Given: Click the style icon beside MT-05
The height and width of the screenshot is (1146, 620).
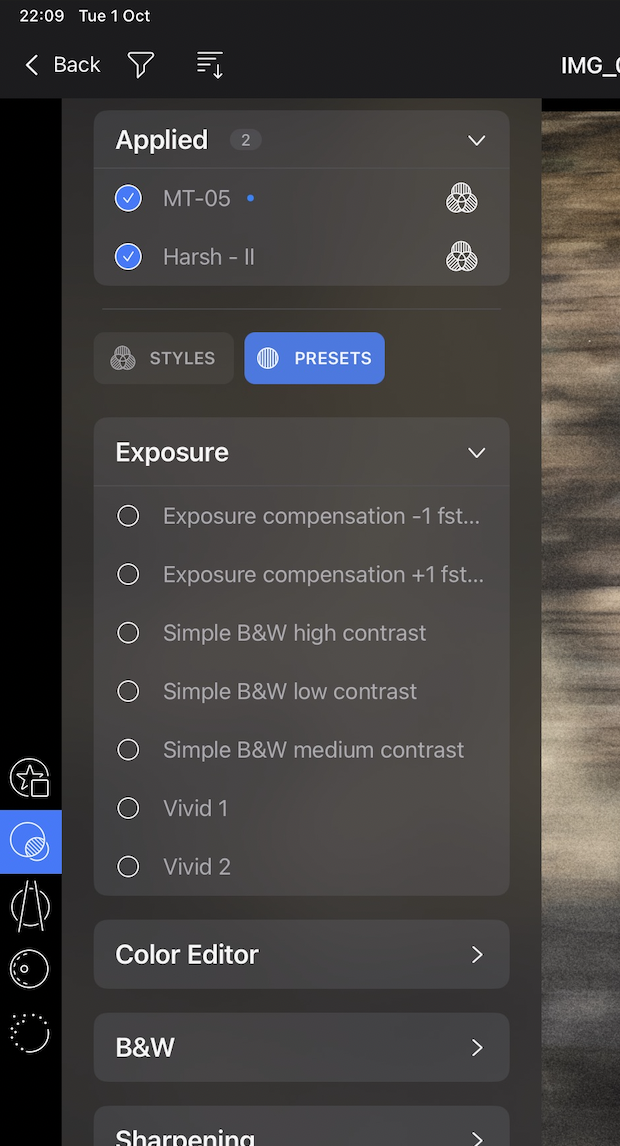Looking at the screenshot, I should (461, 198).
